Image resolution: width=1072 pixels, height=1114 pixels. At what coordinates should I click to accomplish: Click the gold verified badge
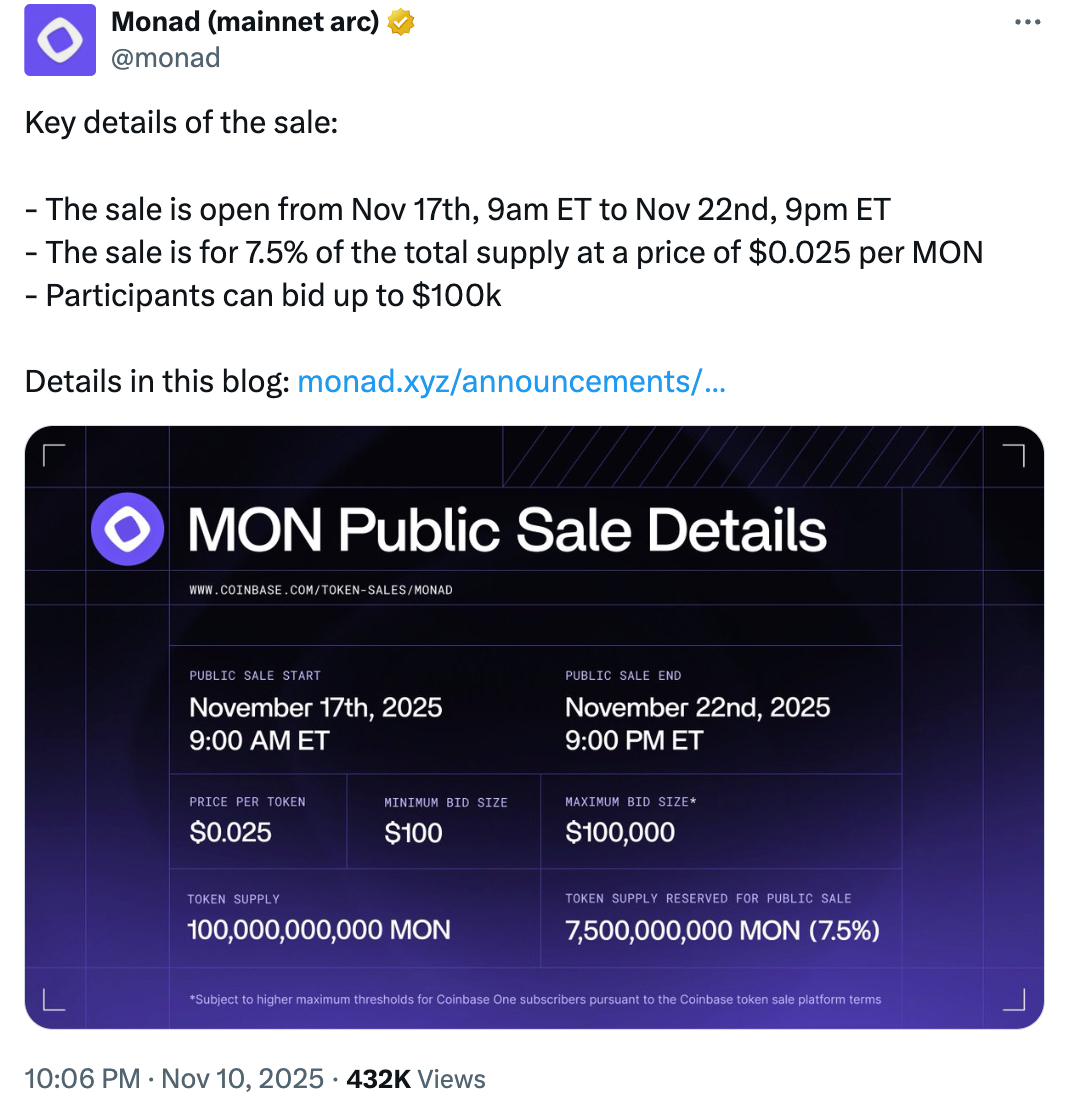(401, 22)
